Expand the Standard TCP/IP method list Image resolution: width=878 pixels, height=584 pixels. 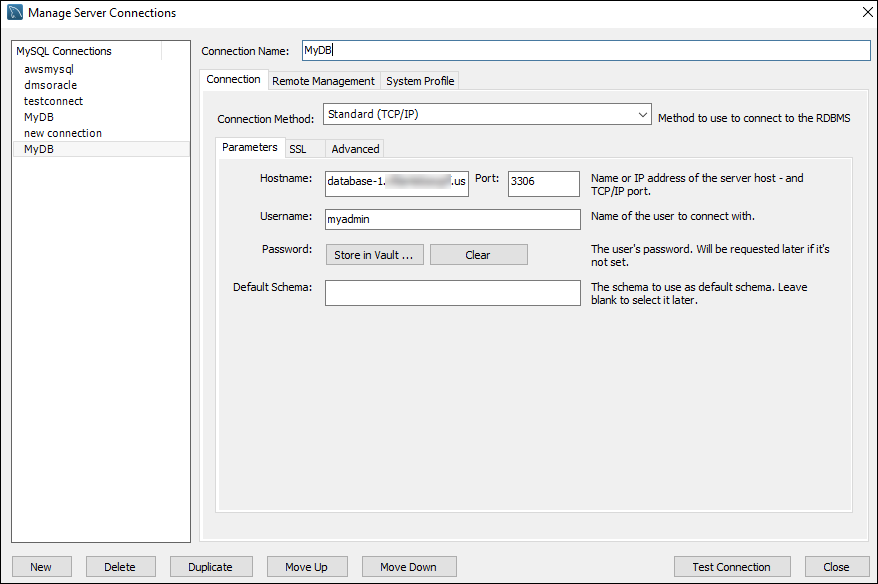pos(643,114)
